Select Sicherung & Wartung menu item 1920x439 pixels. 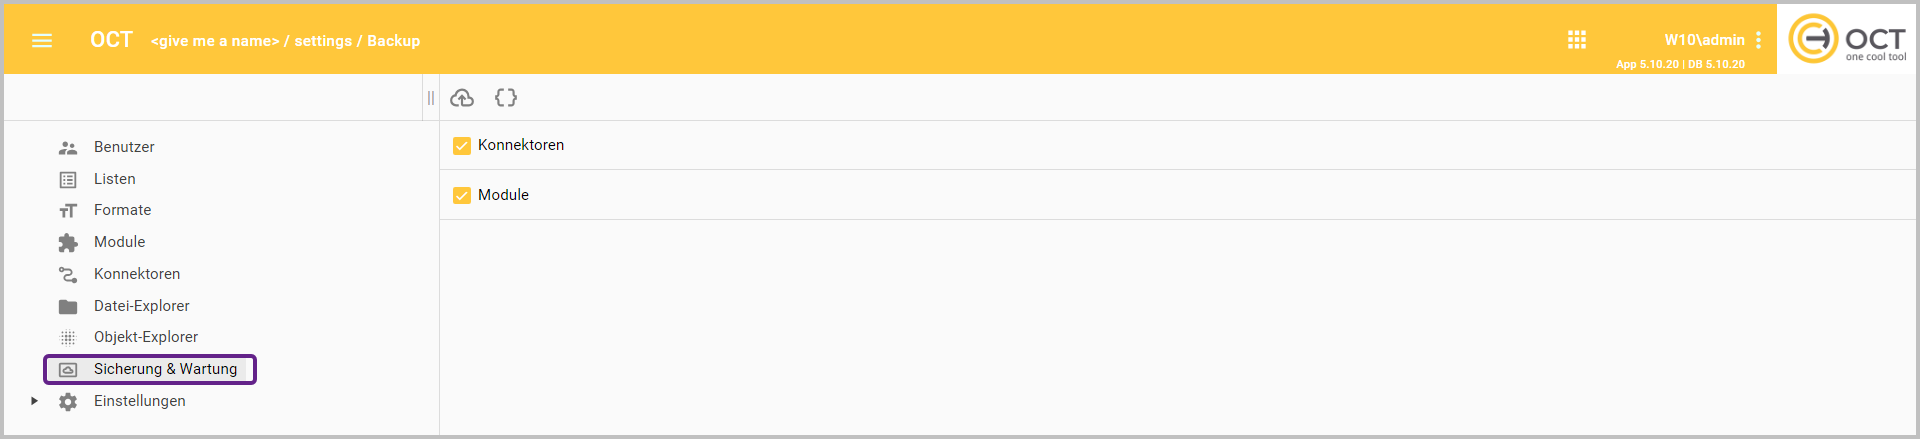tap(165, 369)
